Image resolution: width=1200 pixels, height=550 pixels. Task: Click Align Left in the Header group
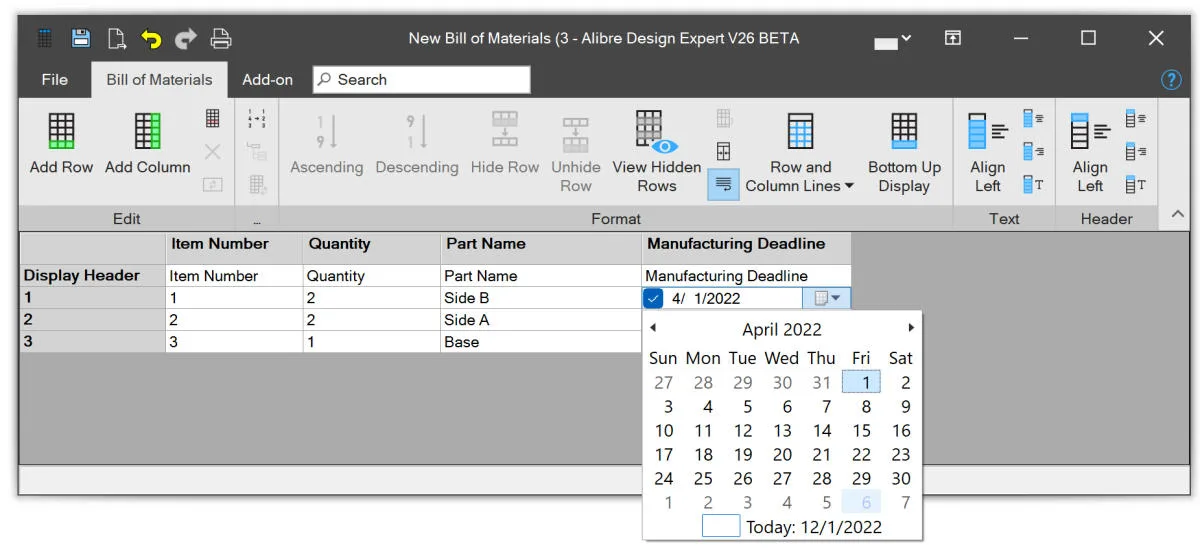pos(1090,152)
